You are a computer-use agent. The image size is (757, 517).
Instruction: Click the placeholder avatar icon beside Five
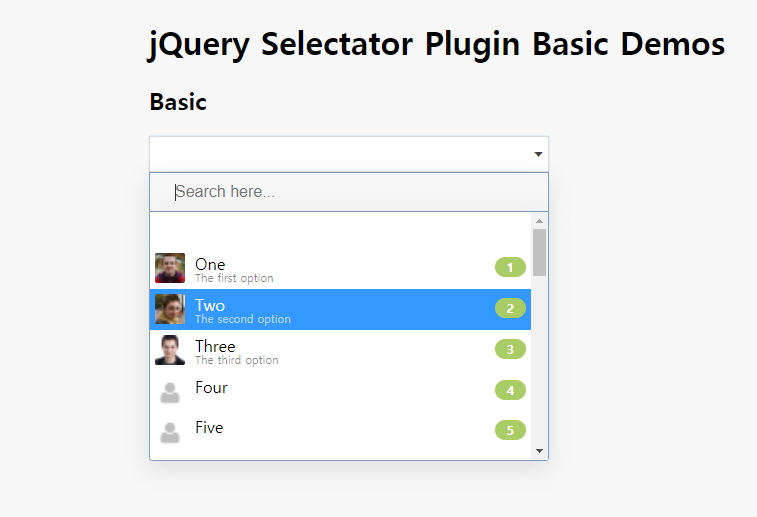pos(169,433)
